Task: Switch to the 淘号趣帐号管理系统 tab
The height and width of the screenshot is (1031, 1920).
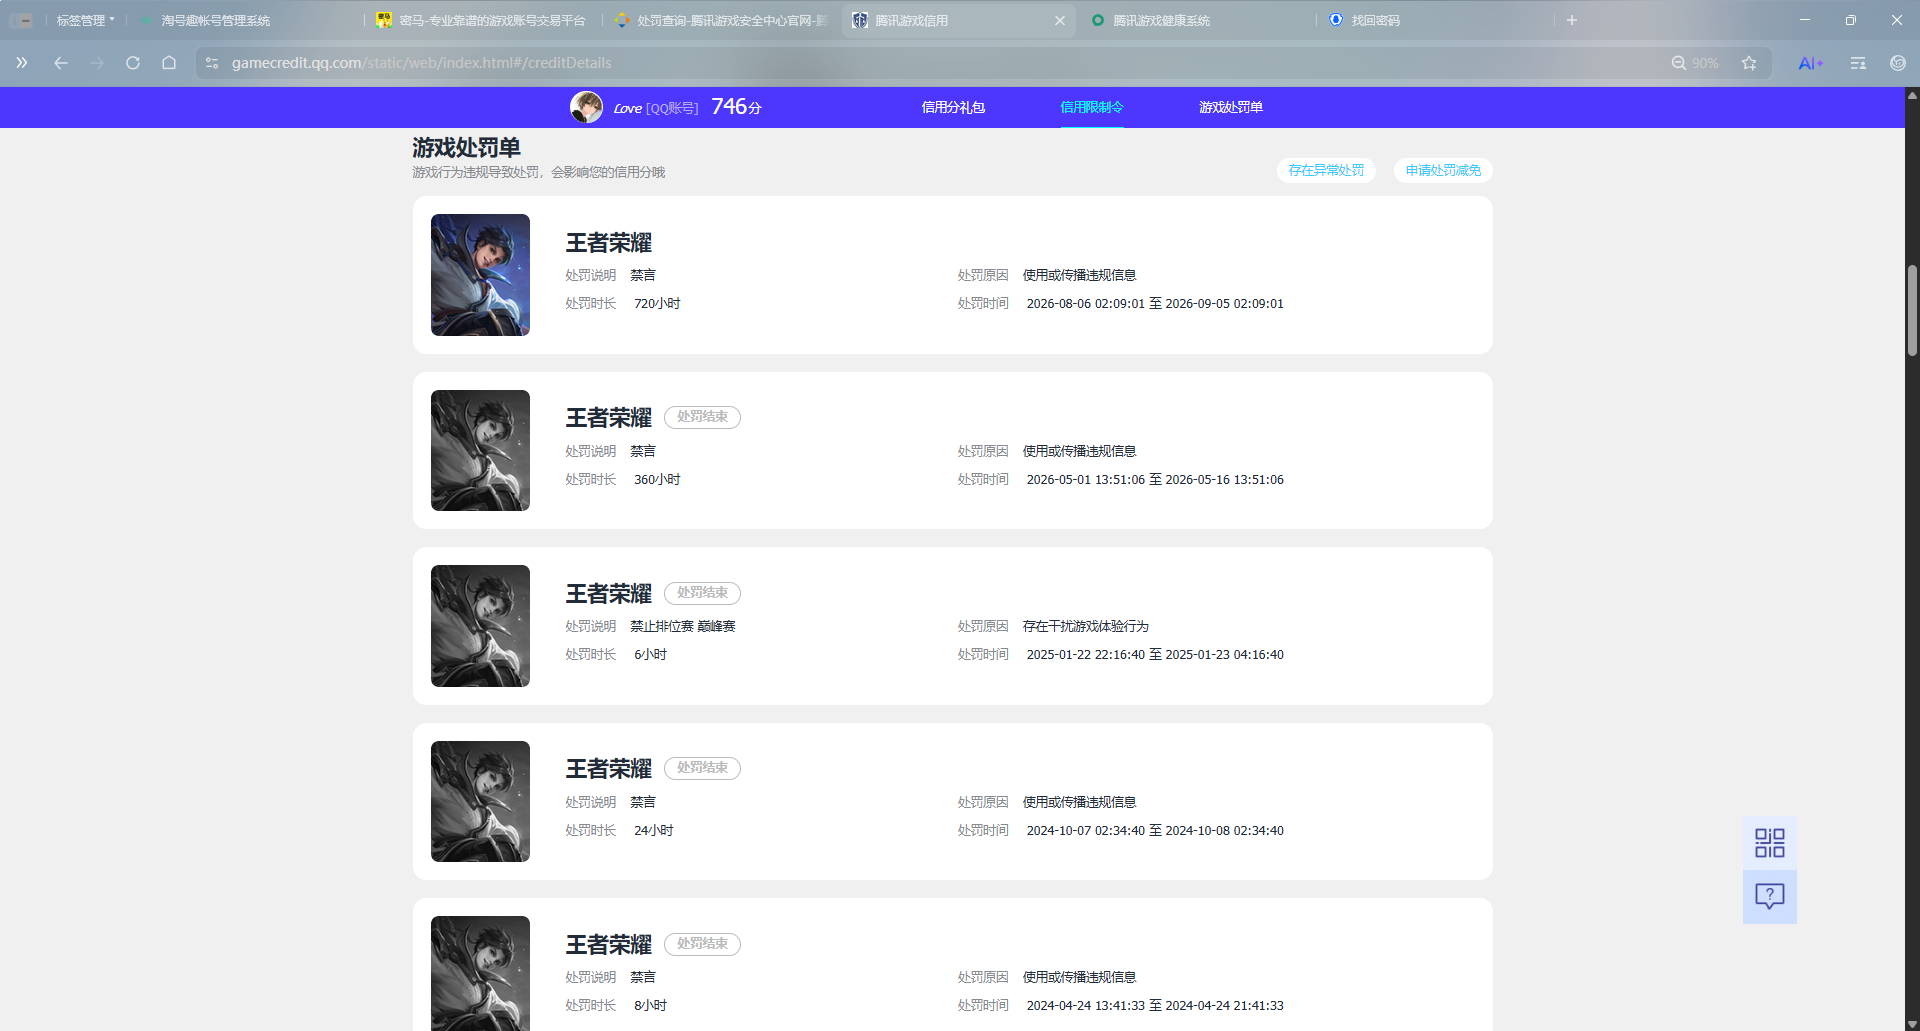Action: (245, 20)
